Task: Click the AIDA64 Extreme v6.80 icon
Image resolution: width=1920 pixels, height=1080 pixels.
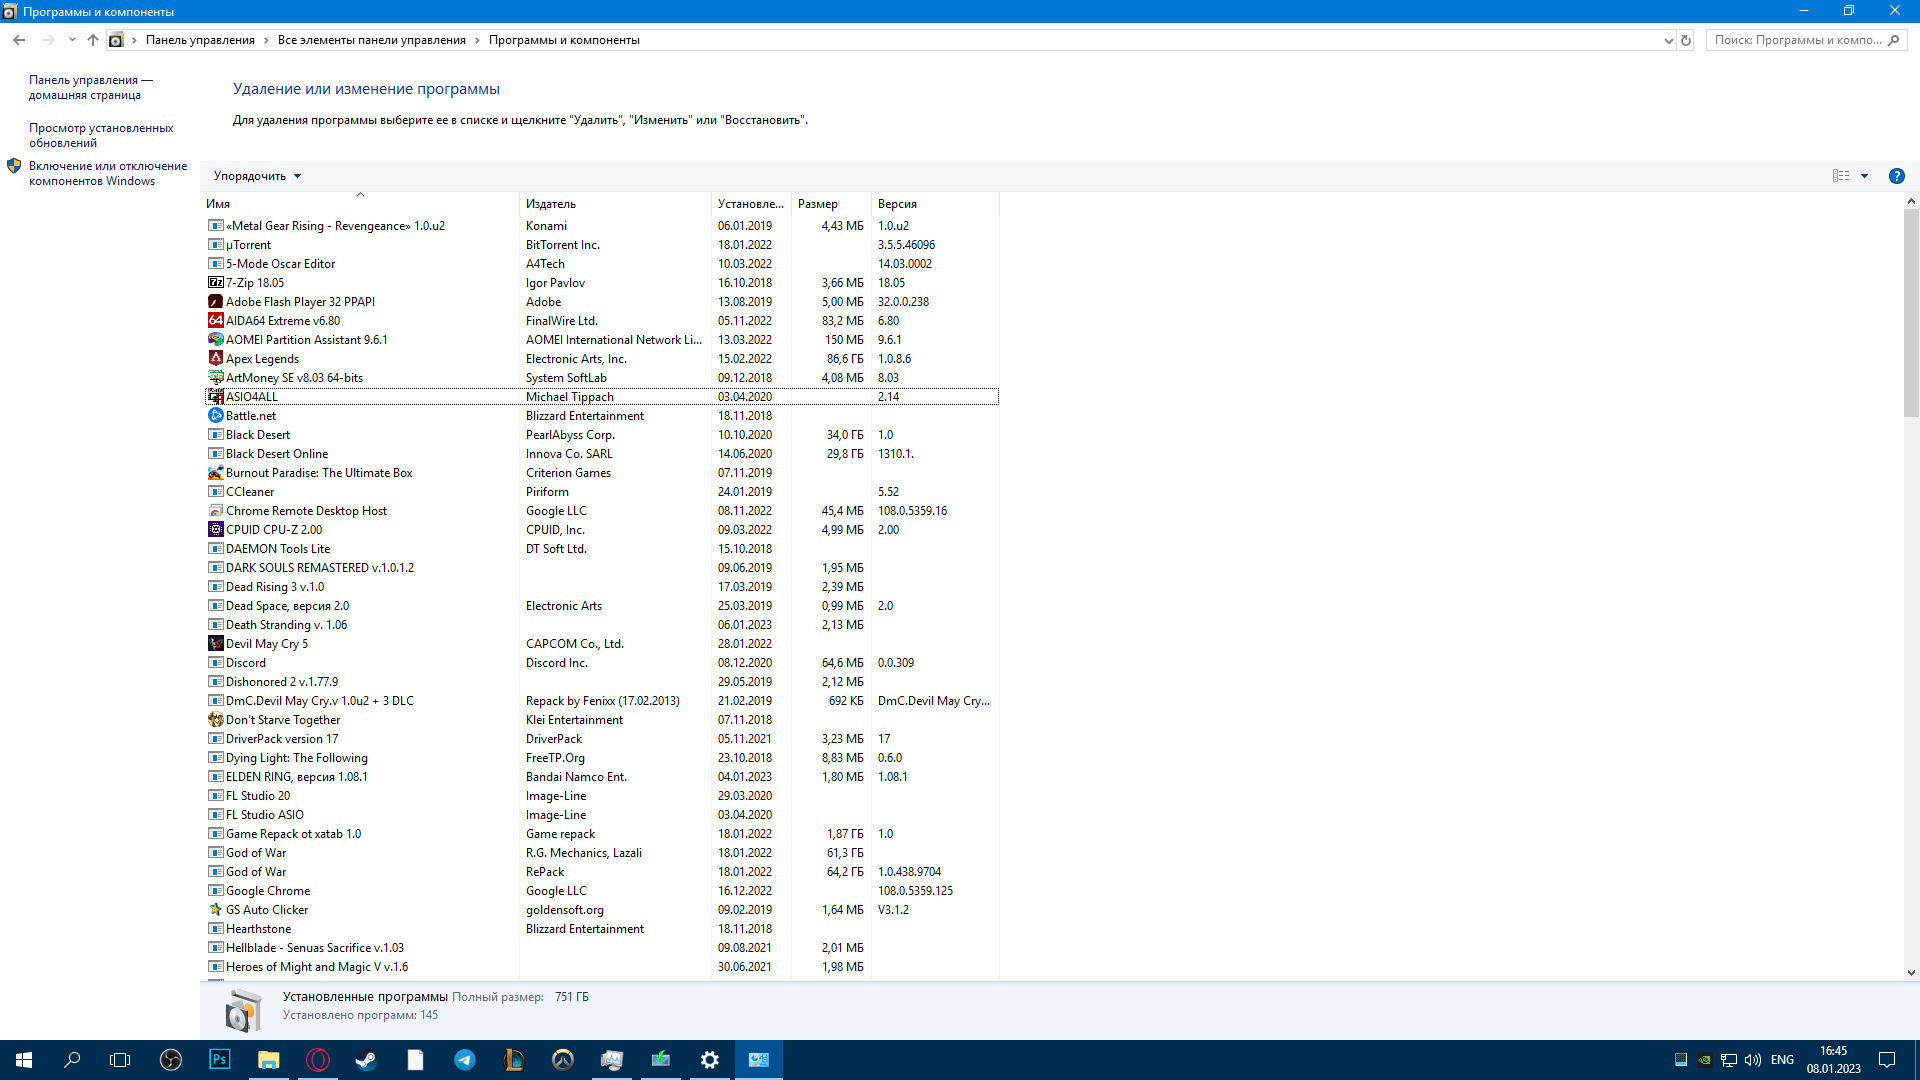Action: point(215,321)
